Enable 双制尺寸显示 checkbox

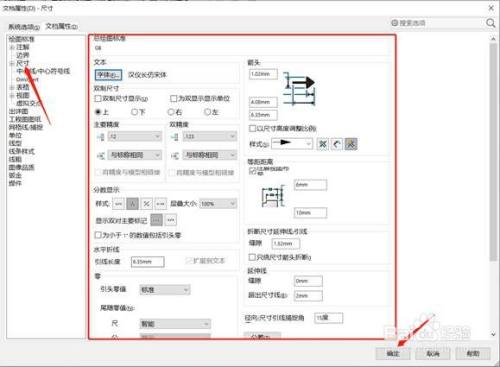[98, 98]
